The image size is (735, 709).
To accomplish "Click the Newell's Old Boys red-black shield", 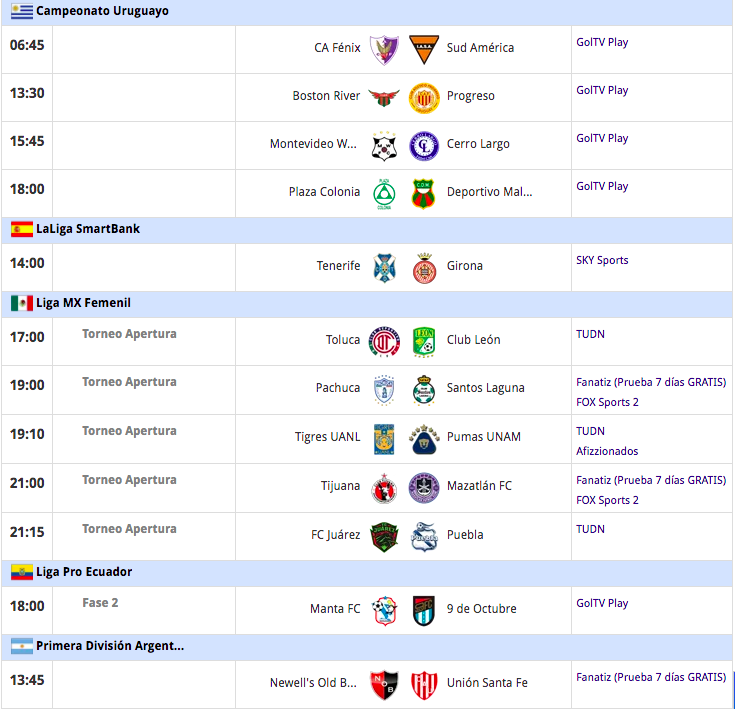I will (x=384, y=685).
